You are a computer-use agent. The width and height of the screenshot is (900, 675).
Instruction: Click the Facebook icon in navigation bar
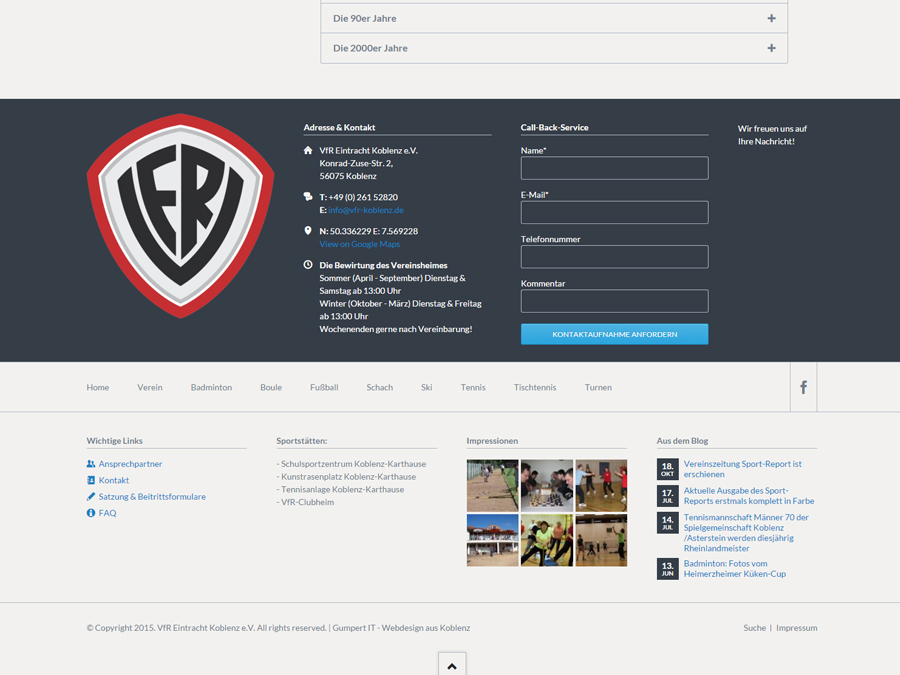(x=803, y=387)
